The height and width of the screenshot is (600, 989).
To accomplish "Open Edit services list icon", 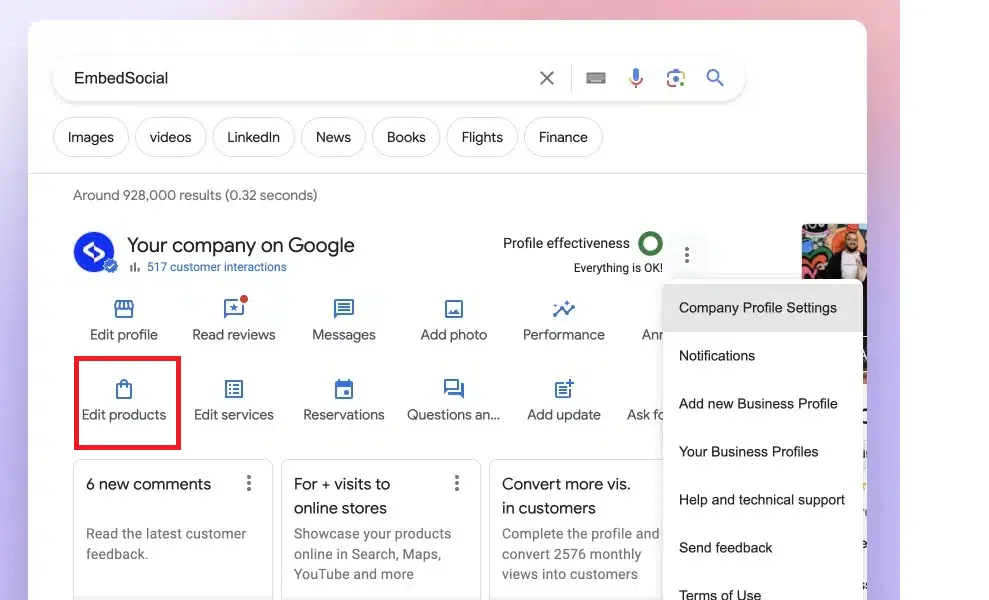I will [234, 389].
